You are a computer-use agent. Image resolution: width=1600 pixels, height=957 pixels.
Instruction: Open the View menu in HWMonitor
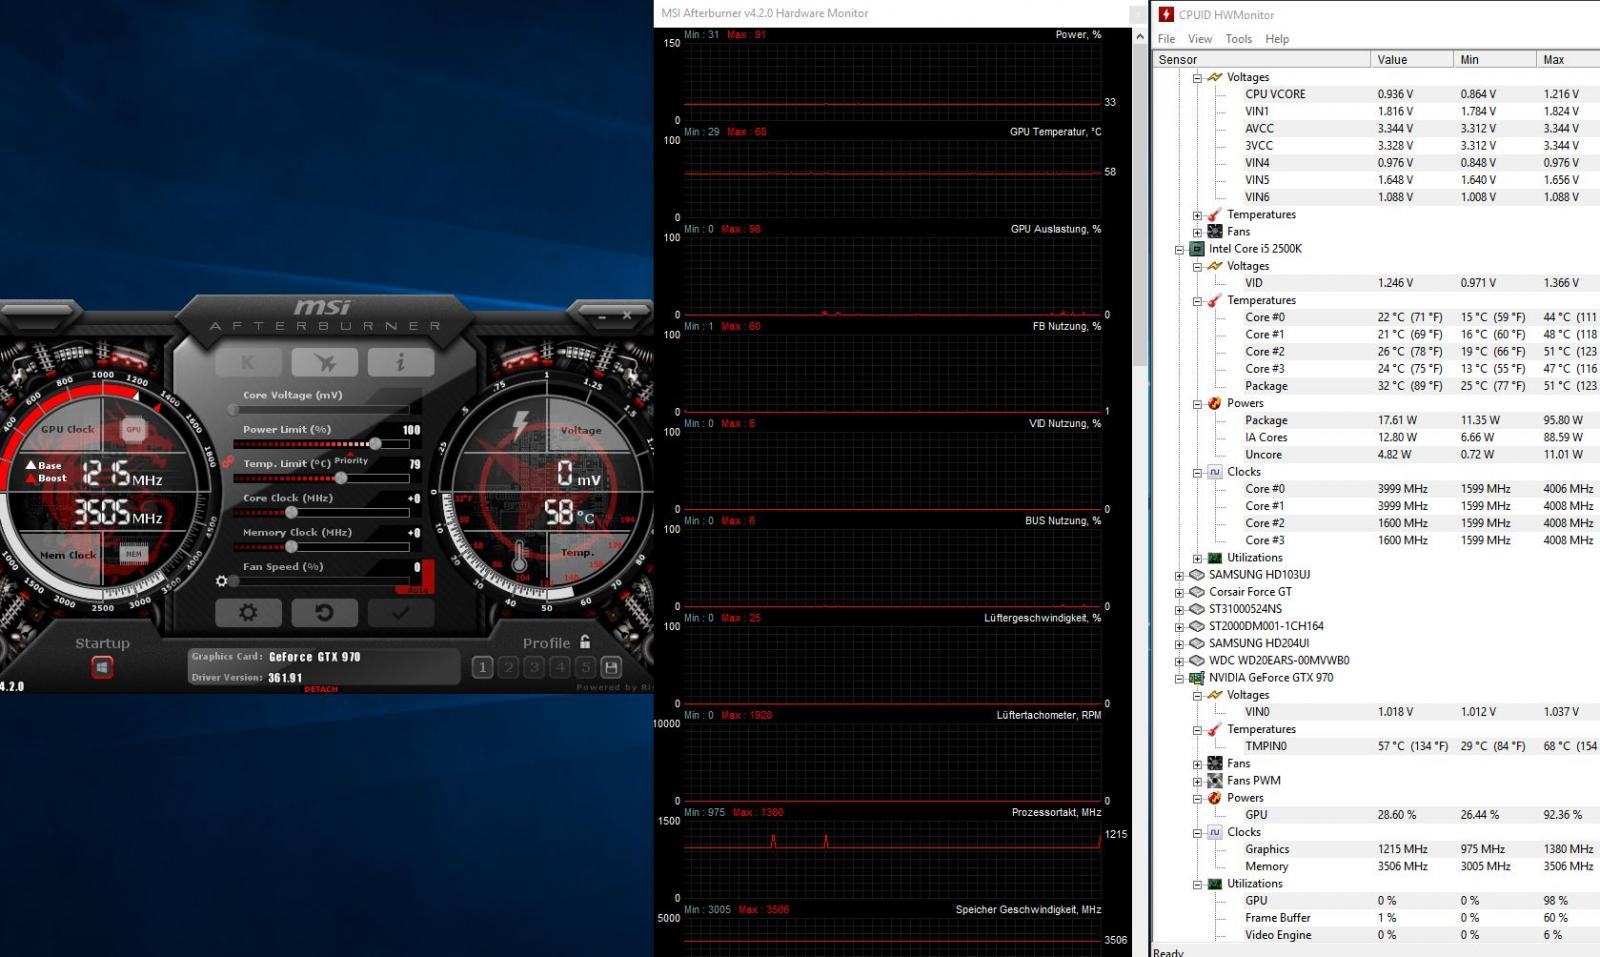1200,39
